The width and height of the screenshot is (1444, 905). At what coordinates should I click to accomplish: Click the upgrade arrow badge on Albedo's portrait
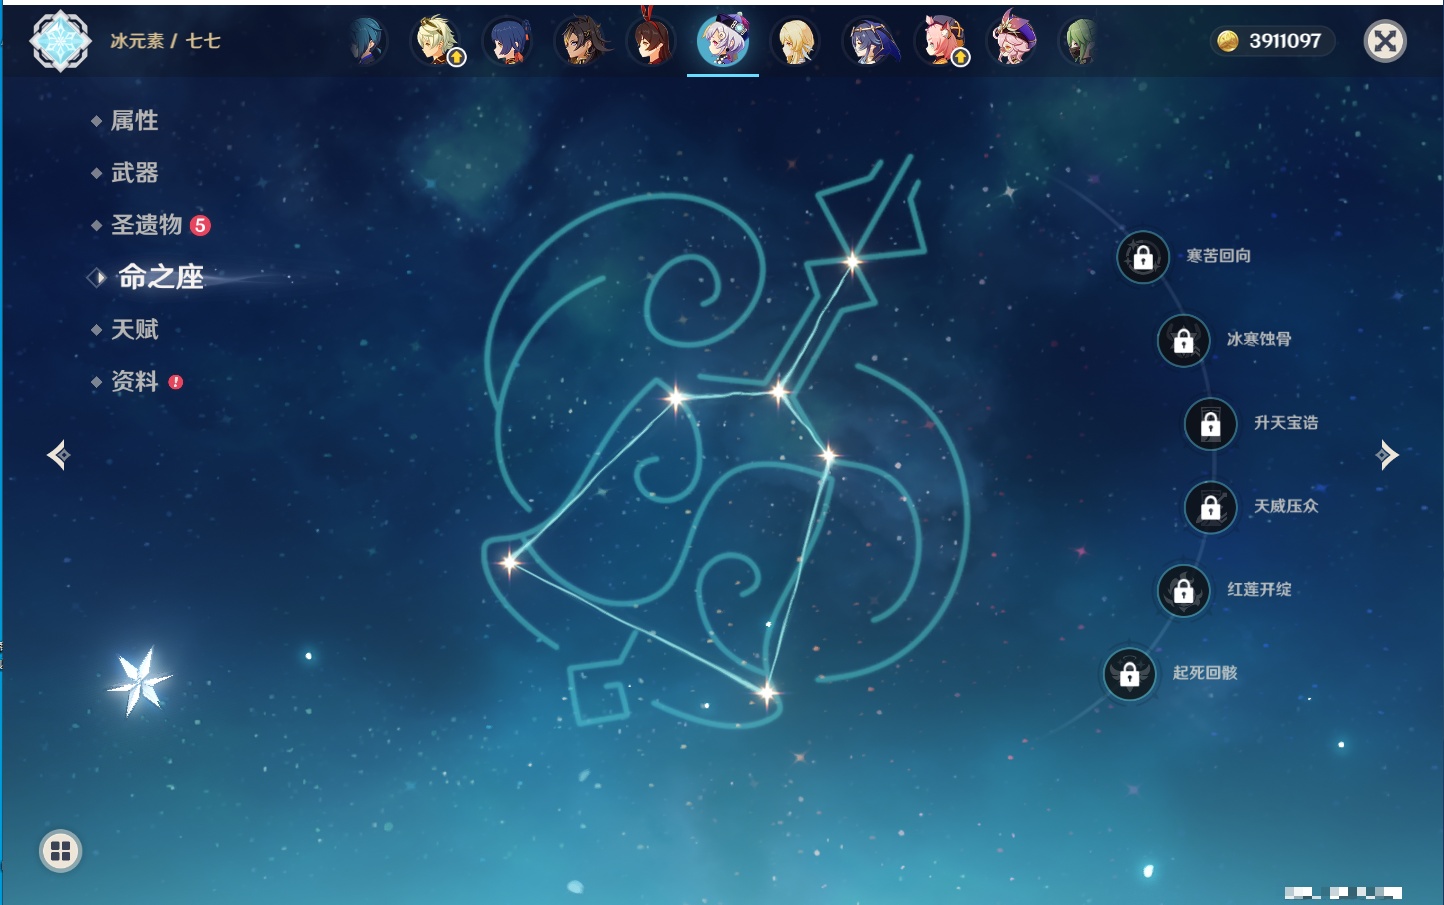[x=456, y=58]
